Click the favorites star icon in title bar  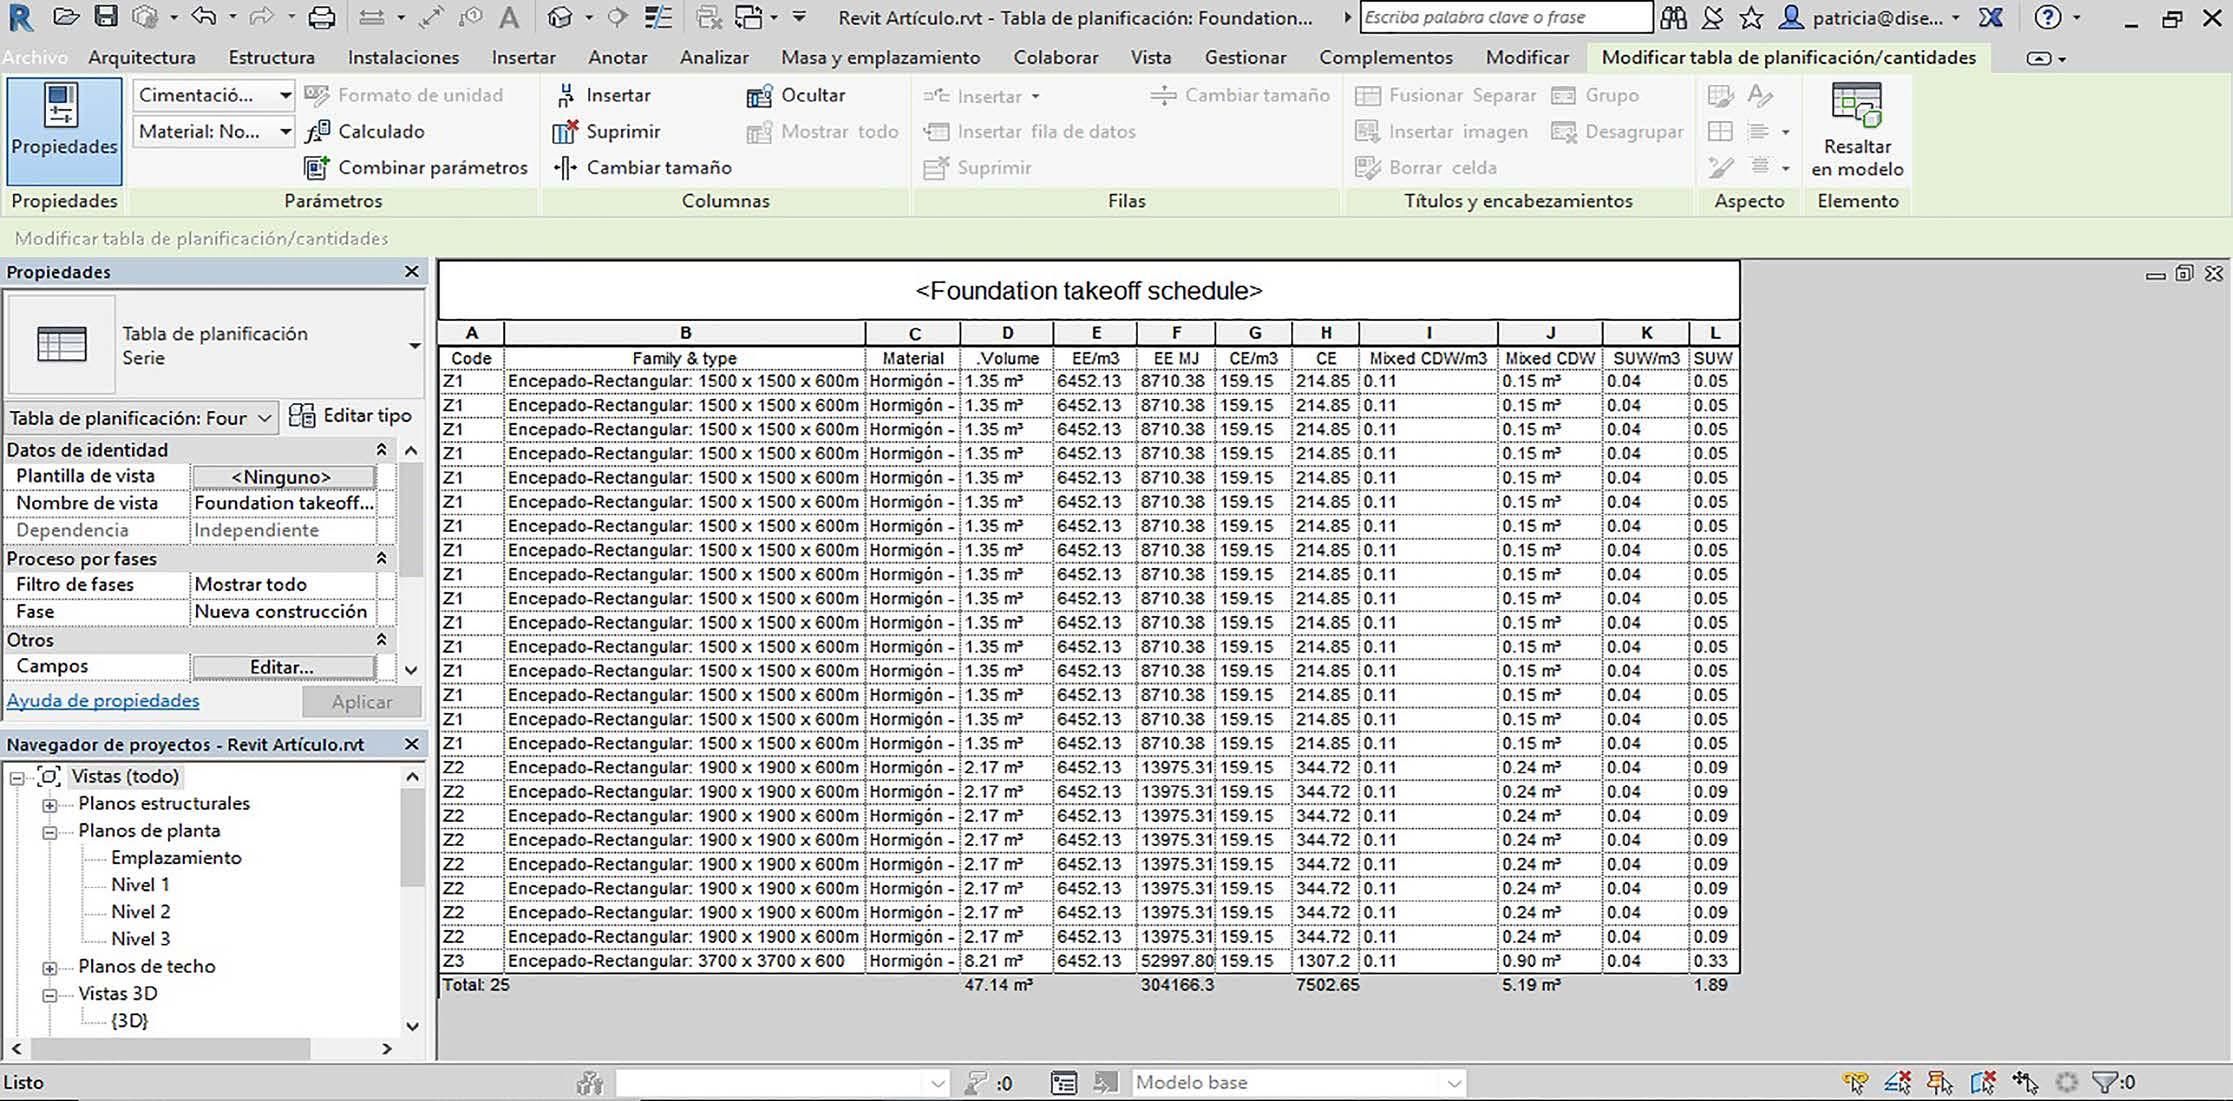pyautogui.click(x=1751, y=17)
